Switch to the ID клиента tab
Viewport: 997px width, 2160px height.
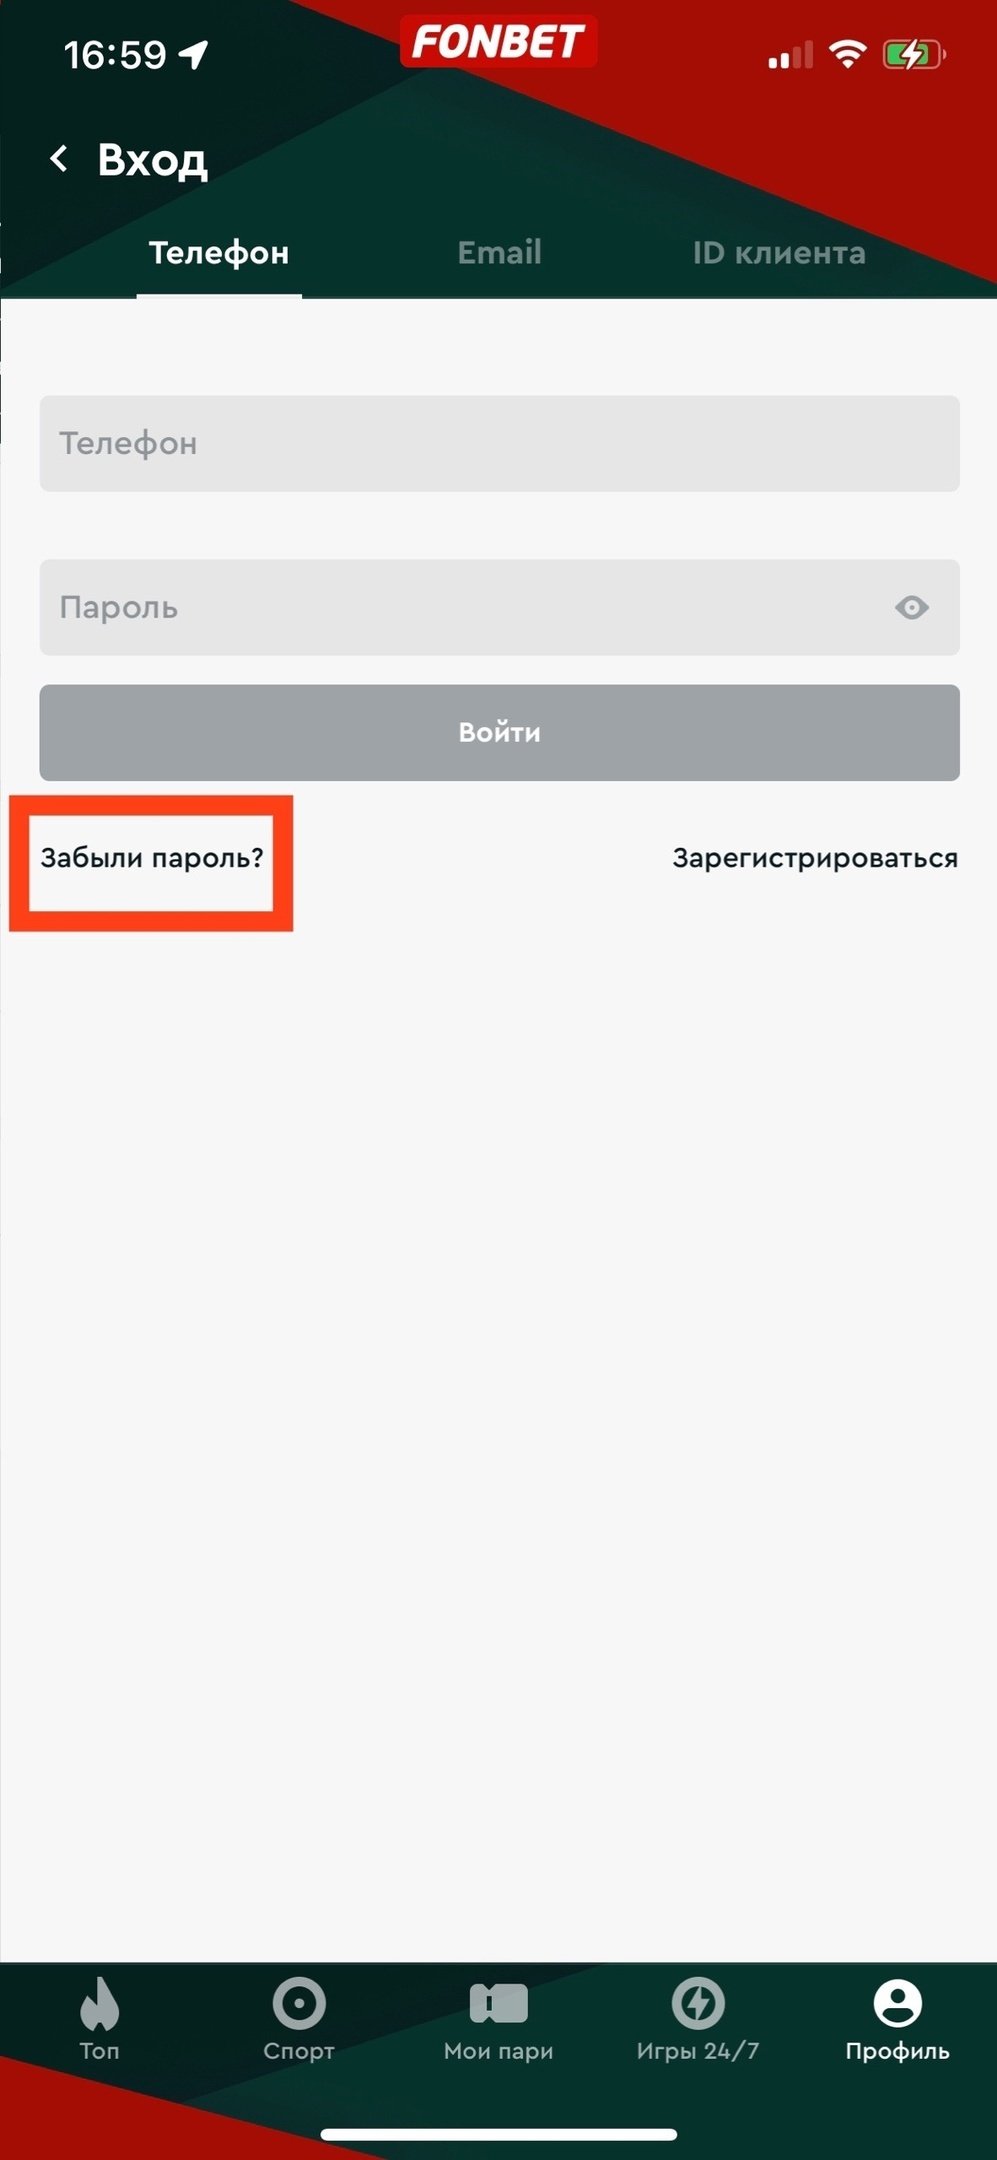[x=779, y=252]
